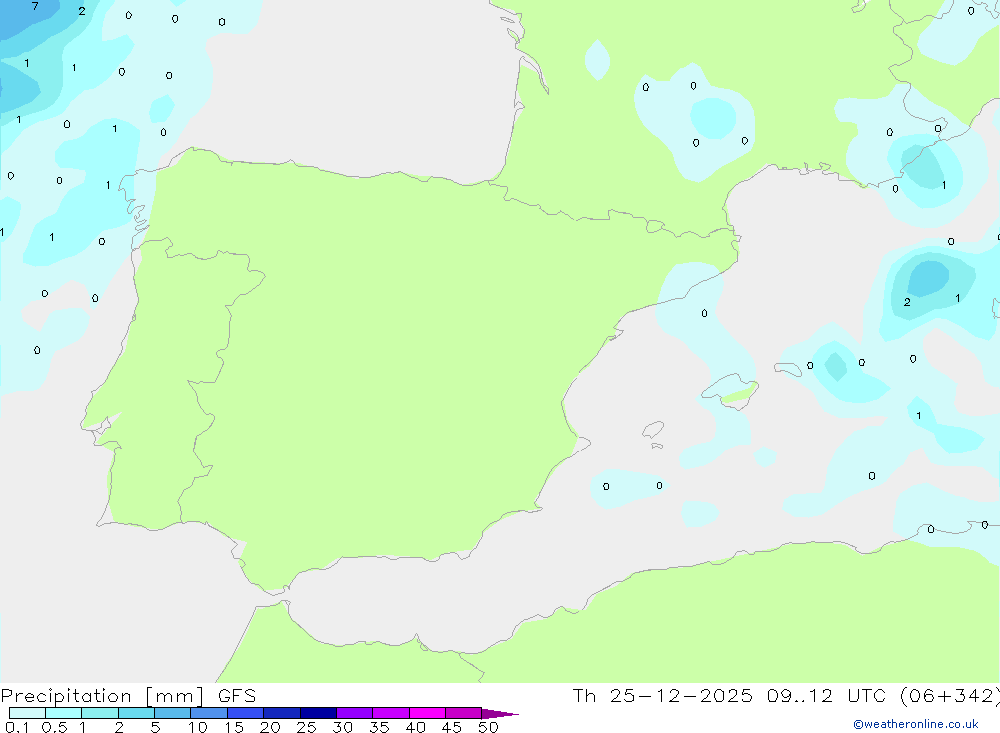Click the 'Precipitation [mm]' title text

pos(102,696)
